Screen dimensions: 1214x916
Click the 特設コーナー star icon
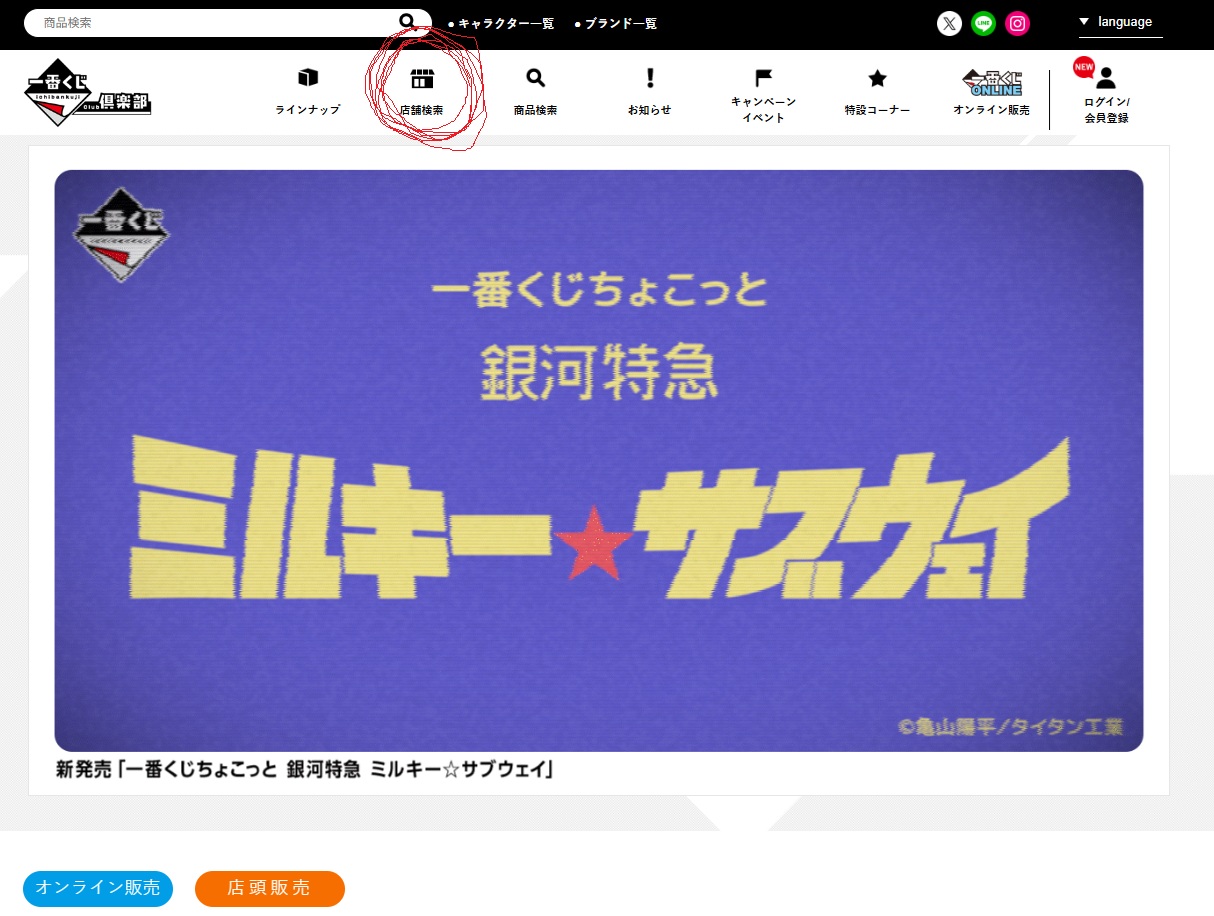[x=877, y=79]
